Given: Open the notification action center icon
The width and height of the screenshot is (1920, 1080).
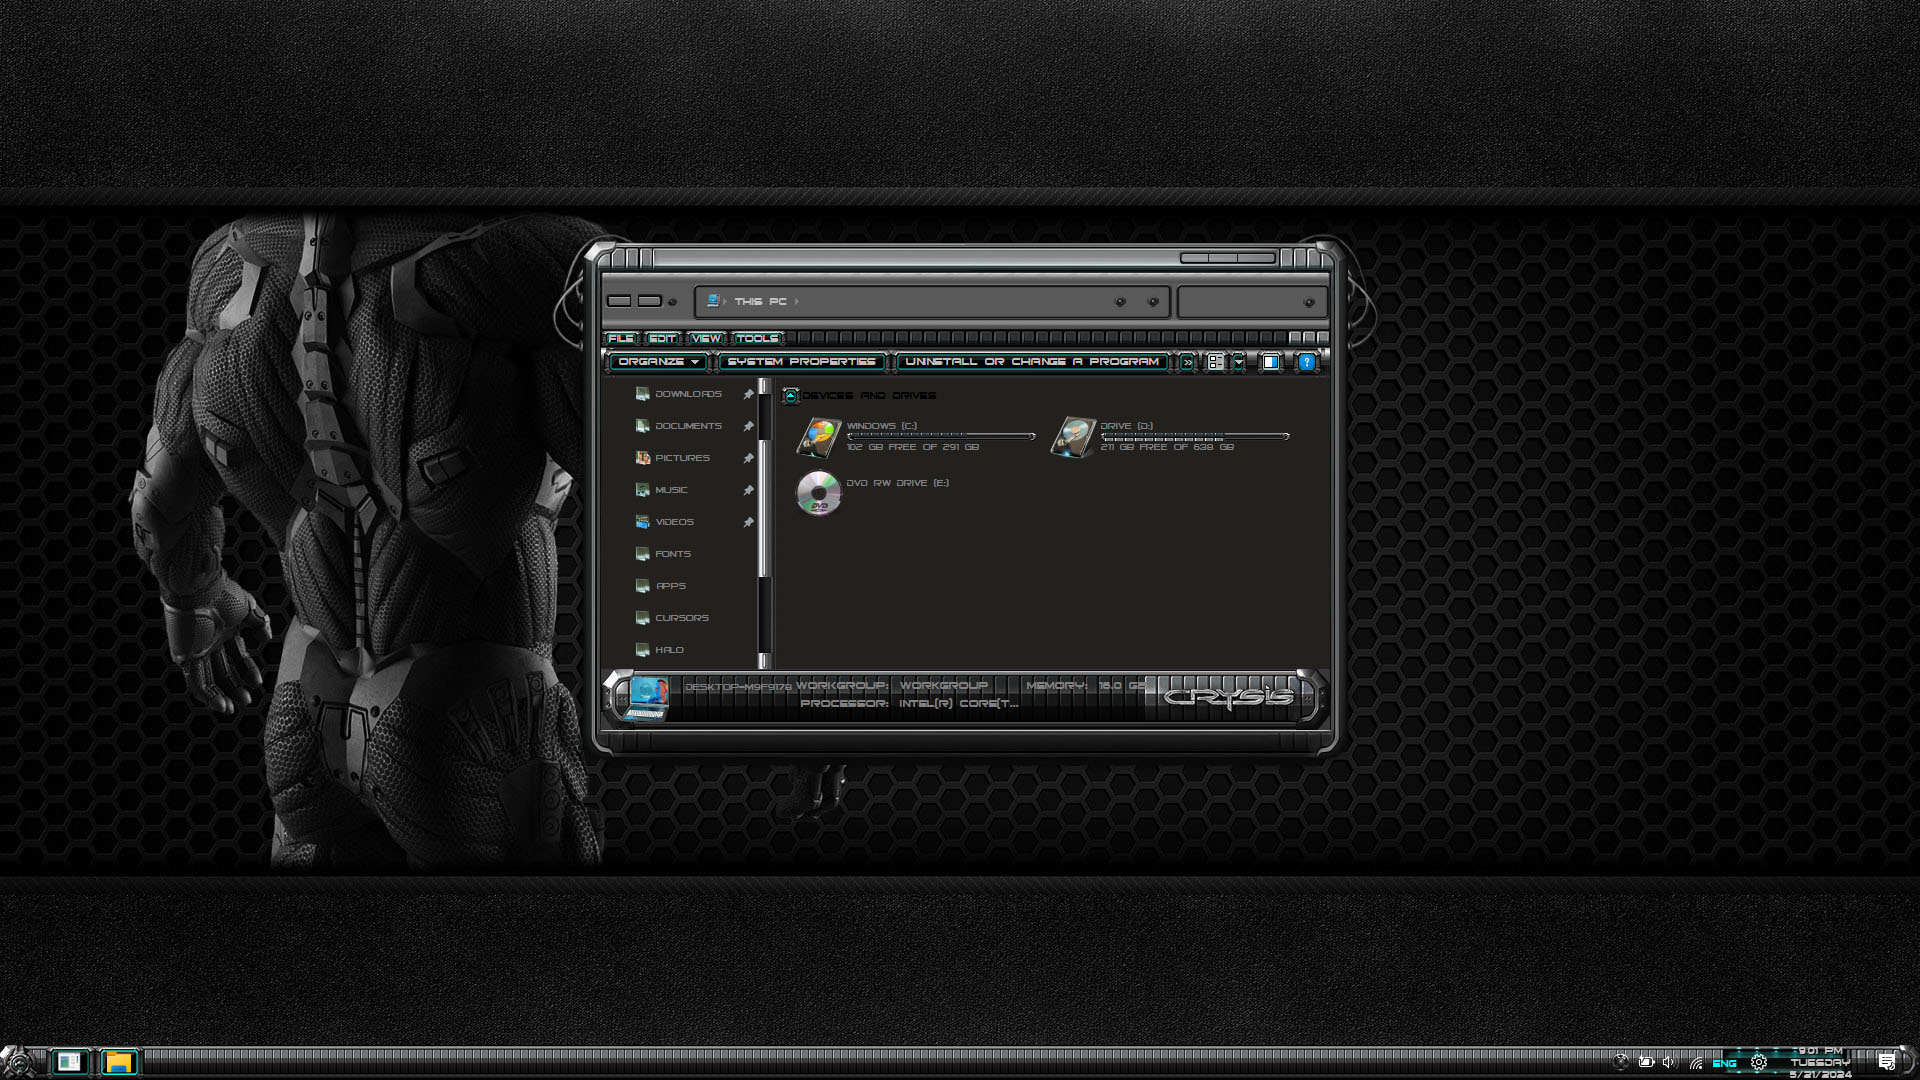Looking at the screenshot, I should (x=1886, y=1062).
